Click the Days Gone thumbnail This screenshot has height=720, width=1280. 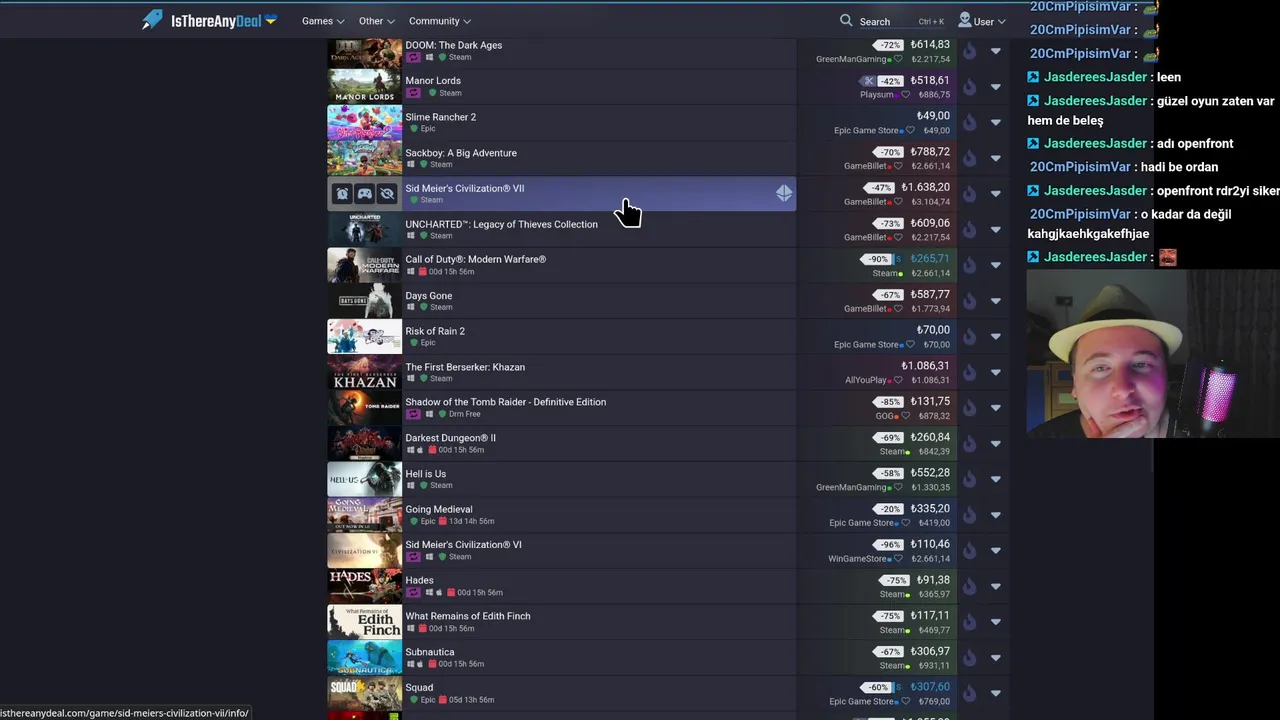click(x=364, y=301)
